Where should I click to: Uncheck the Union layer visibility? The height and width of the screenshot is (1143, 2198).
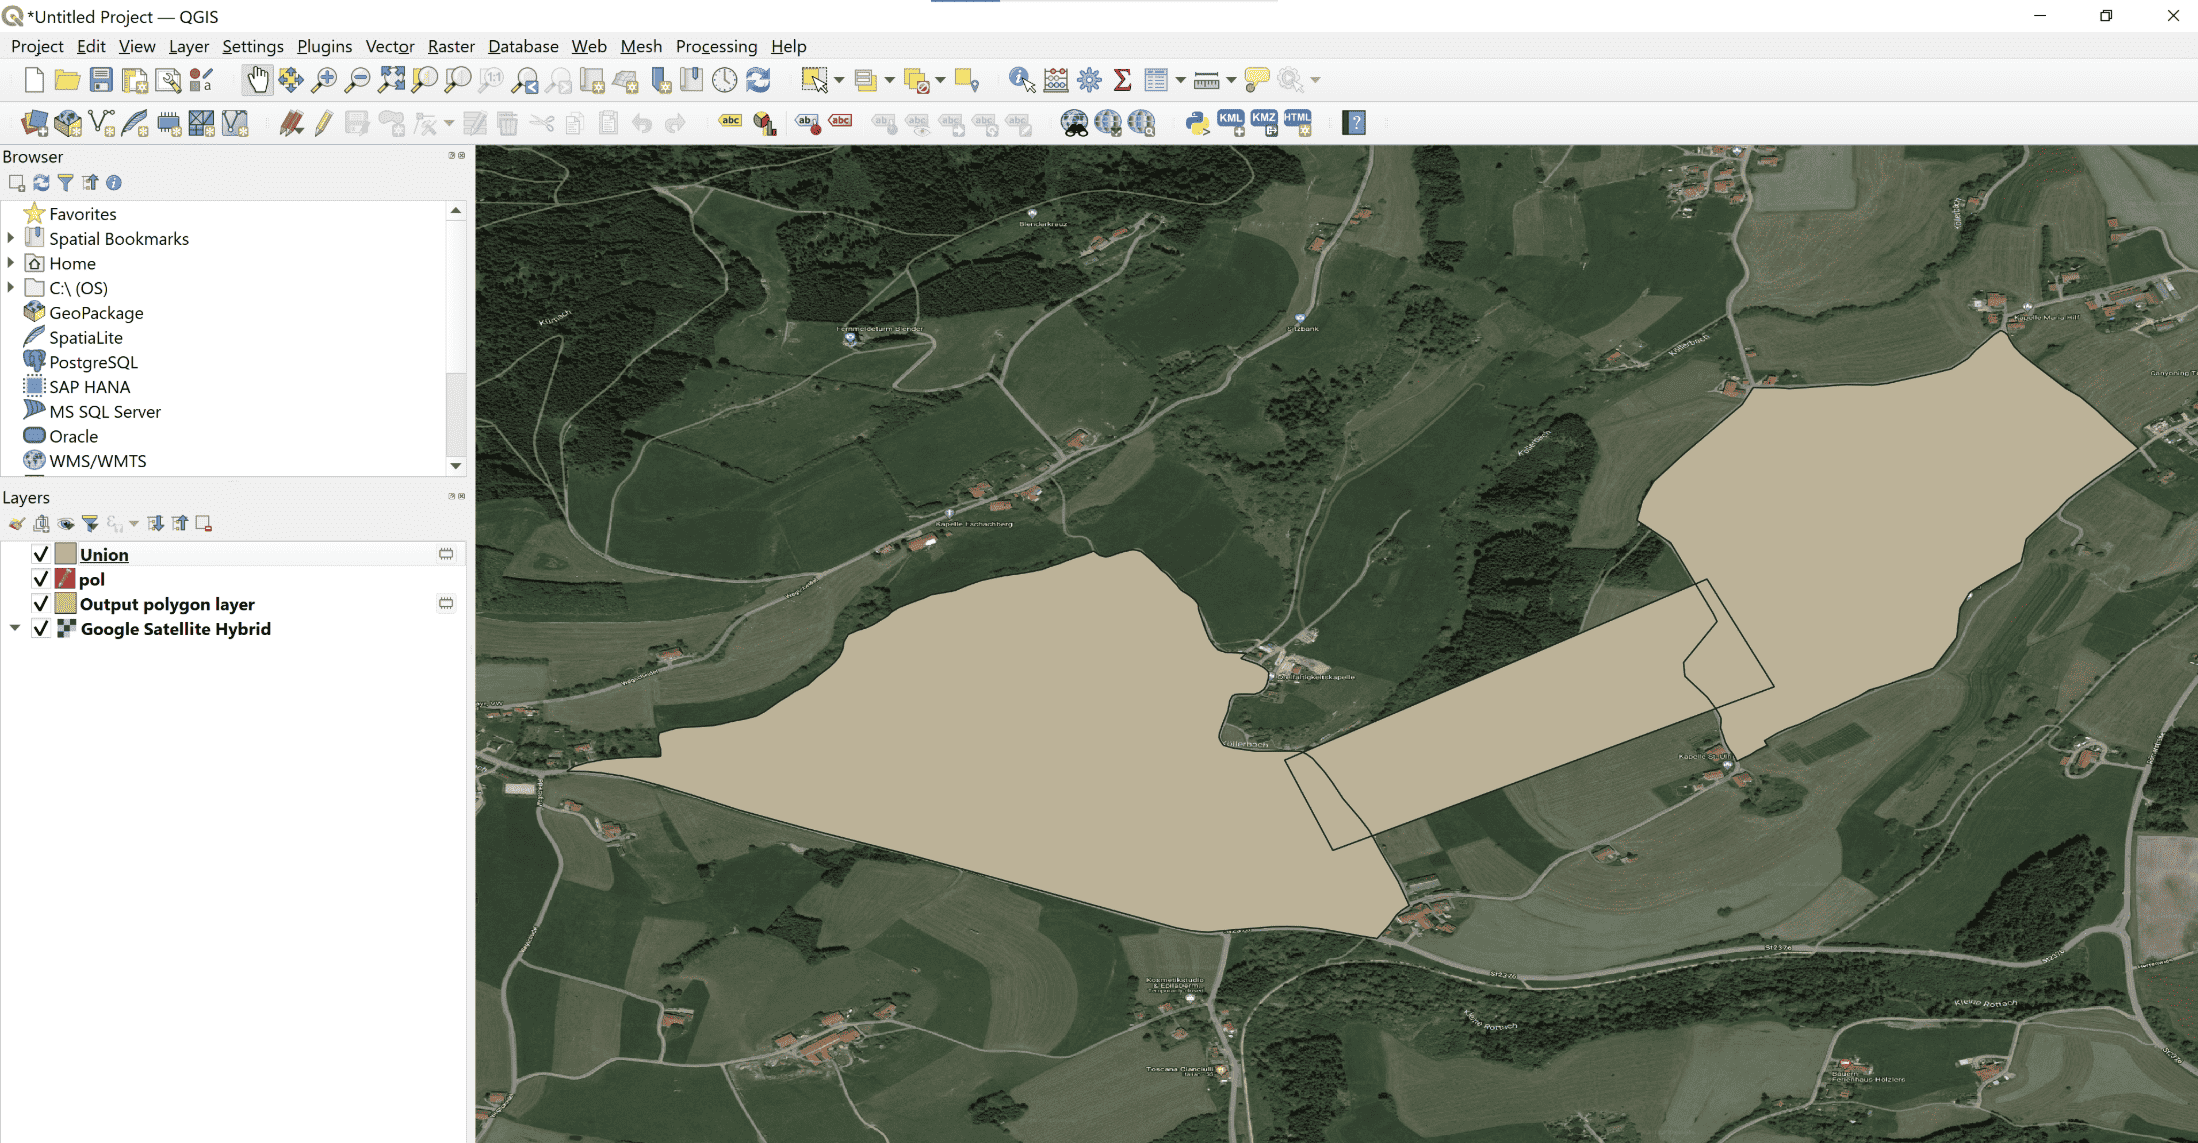[x=41, y=554]
